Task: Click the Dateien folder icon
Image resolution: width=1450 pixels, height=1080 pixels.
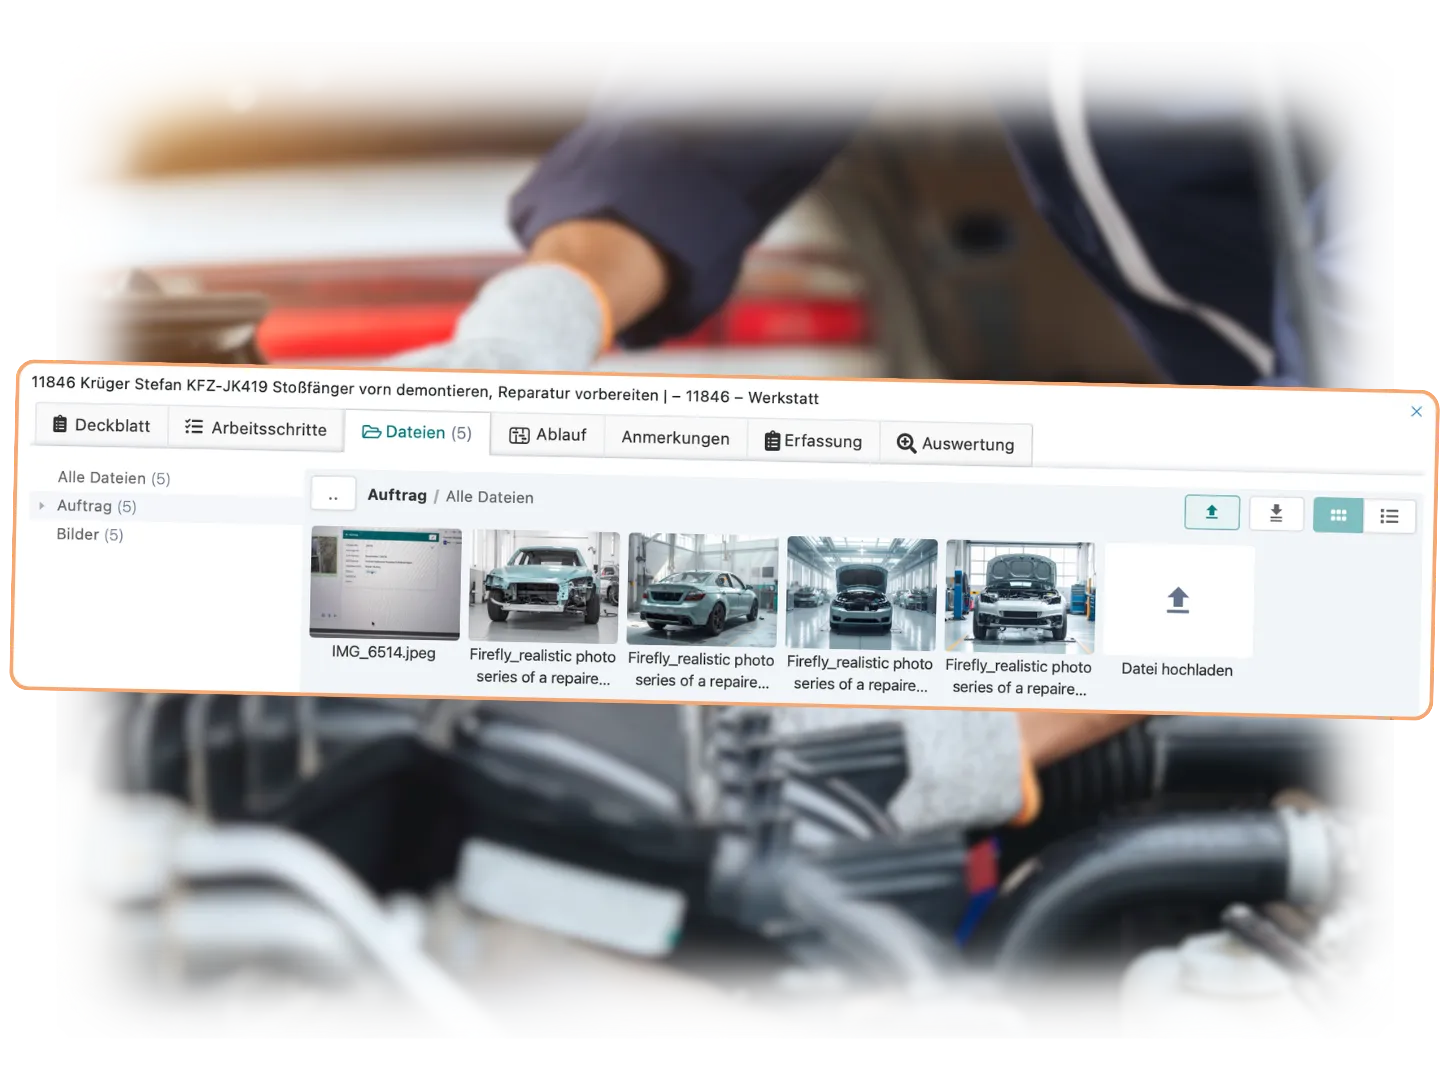Action: coord(371,432)
